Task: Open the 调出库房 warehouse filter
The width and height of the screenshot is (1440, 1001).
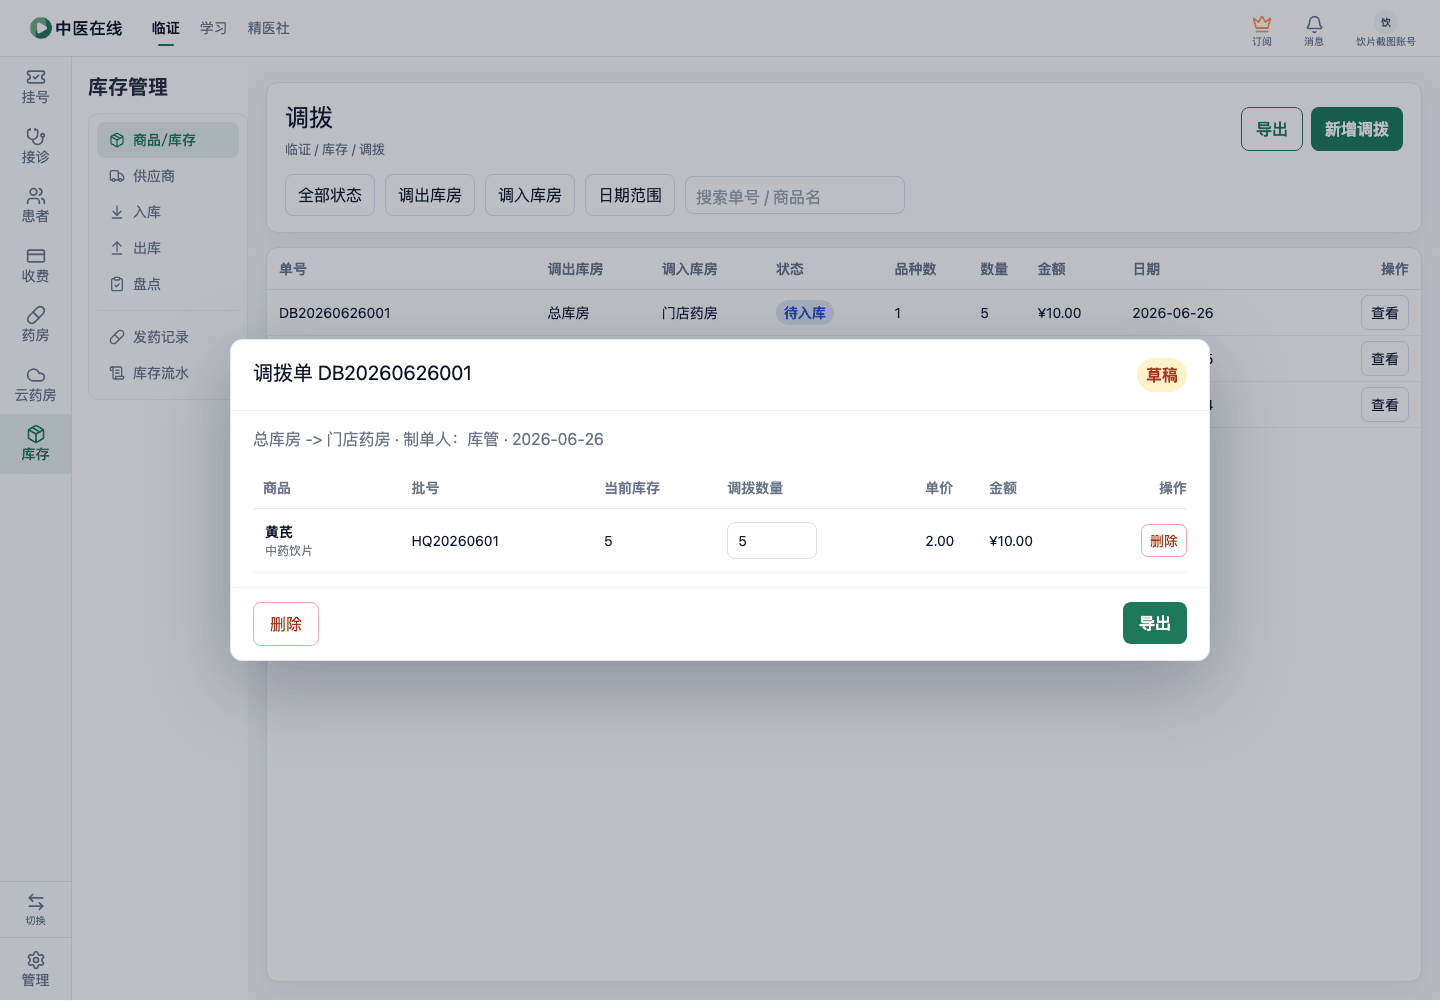Action: [430, 195]
